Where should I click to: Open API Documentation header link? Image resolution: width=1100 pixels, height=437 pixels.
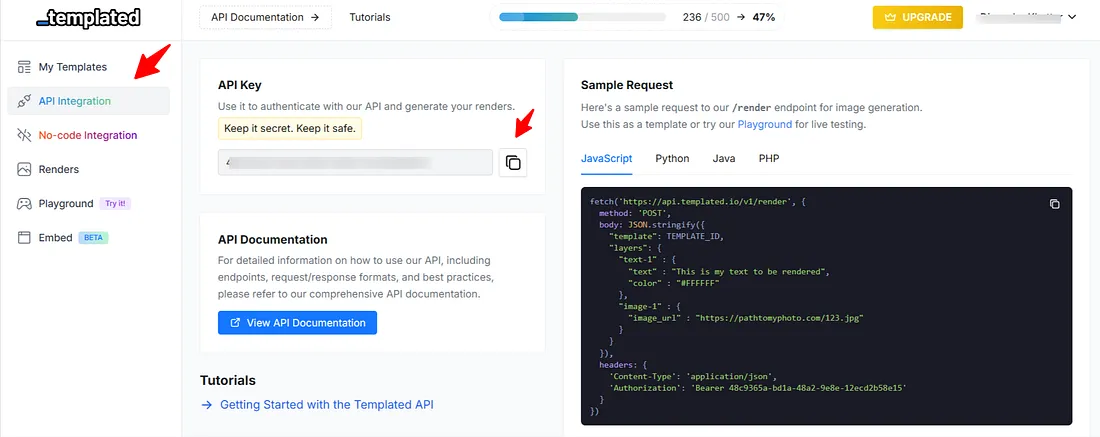(265, 18)
